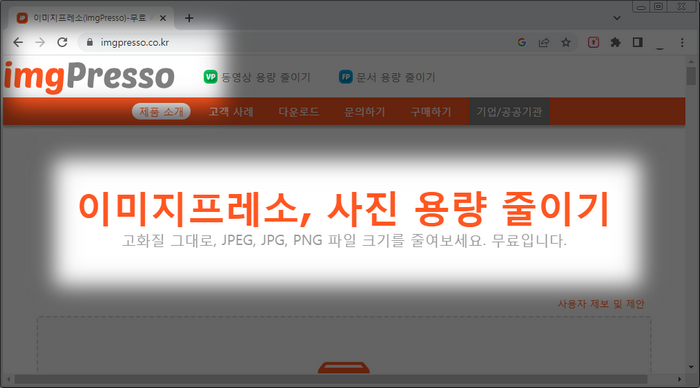
Task: Open 사용자 제보 및 제안 link
Action: (x=601, y=304)
